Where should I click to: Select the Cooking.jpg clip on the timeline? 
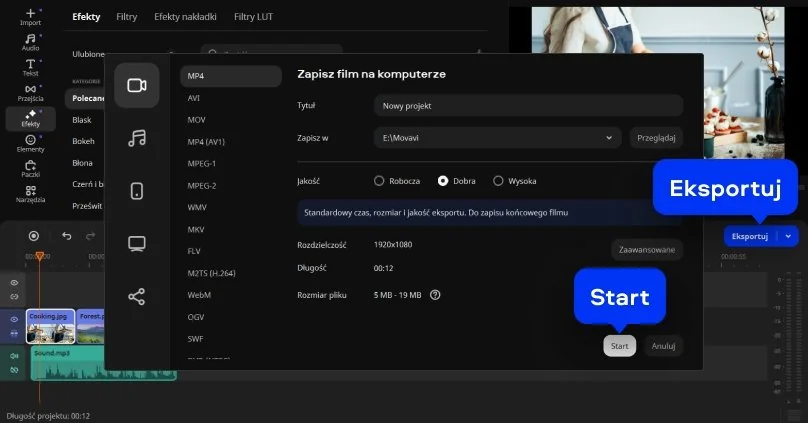coord(50,326)
